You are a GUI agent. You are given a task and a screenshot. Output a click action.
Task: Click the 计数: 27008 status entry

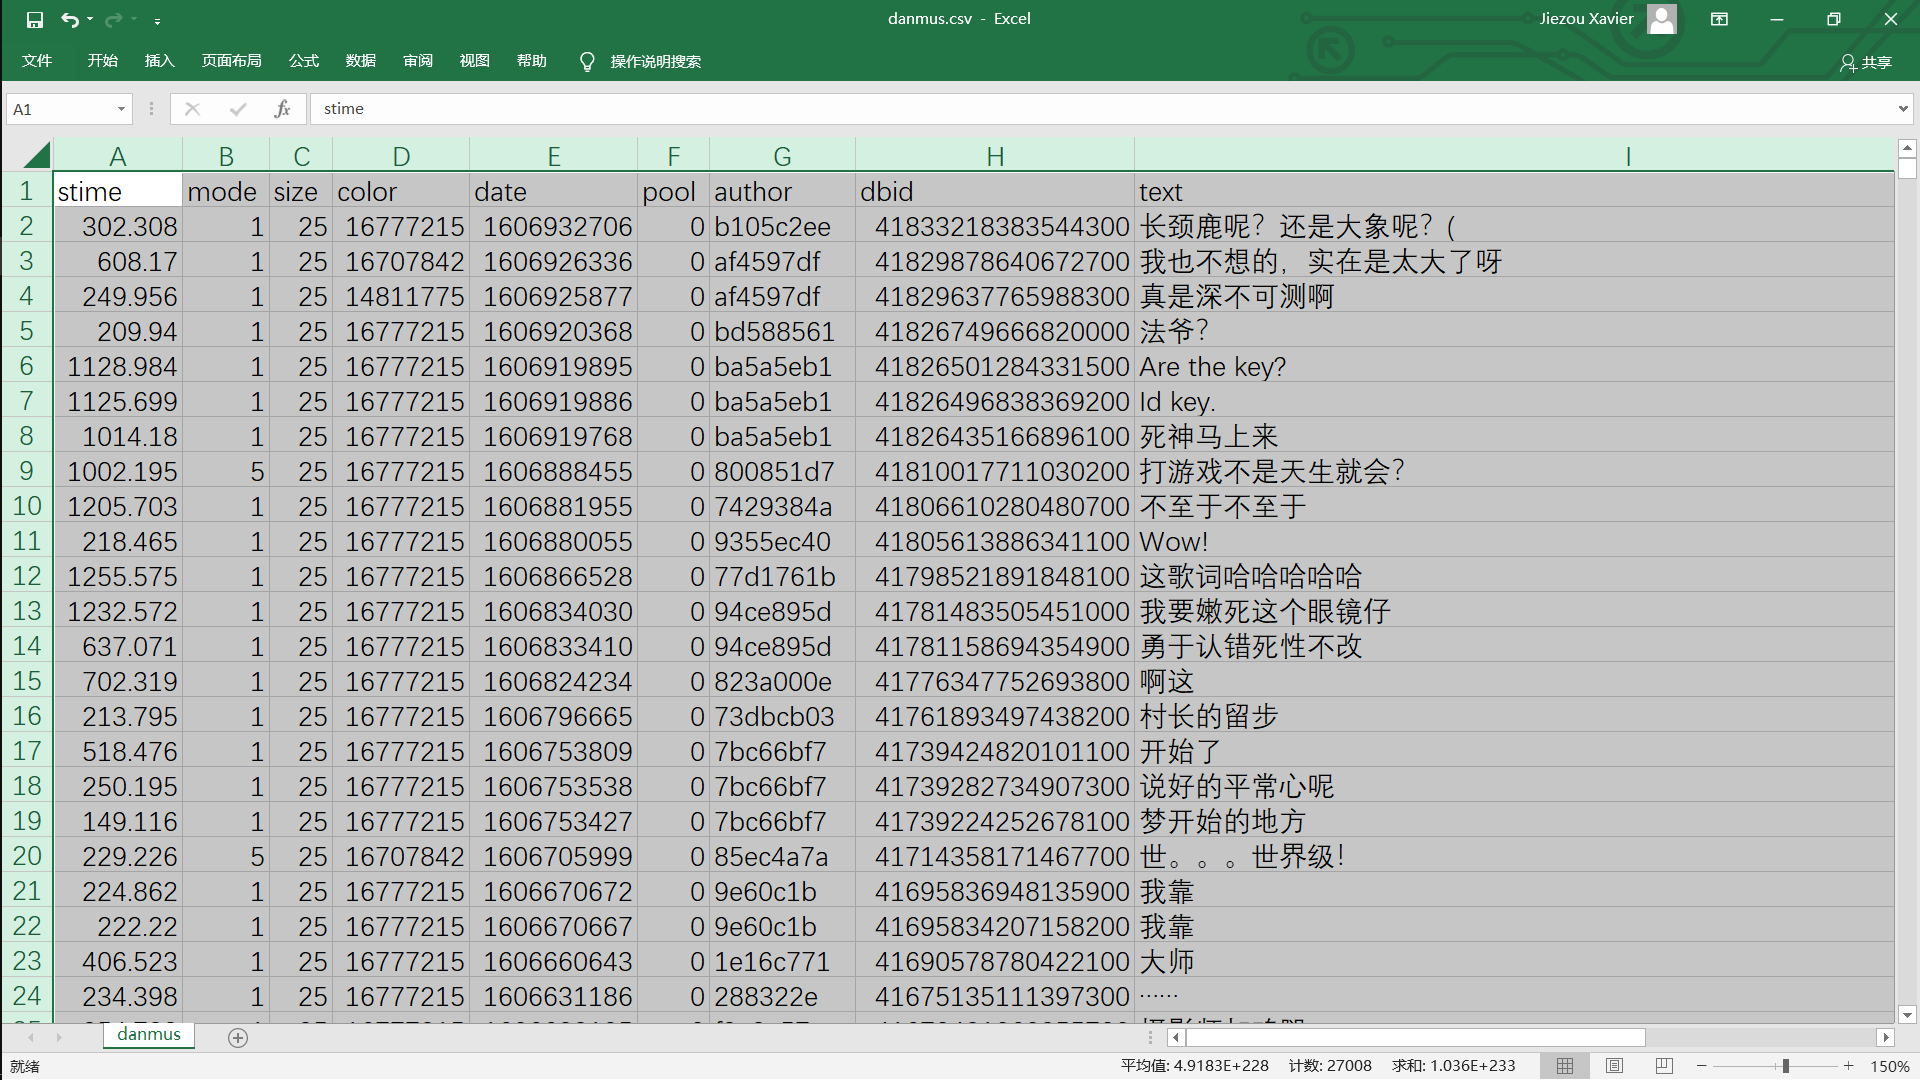(1330, 1066)
